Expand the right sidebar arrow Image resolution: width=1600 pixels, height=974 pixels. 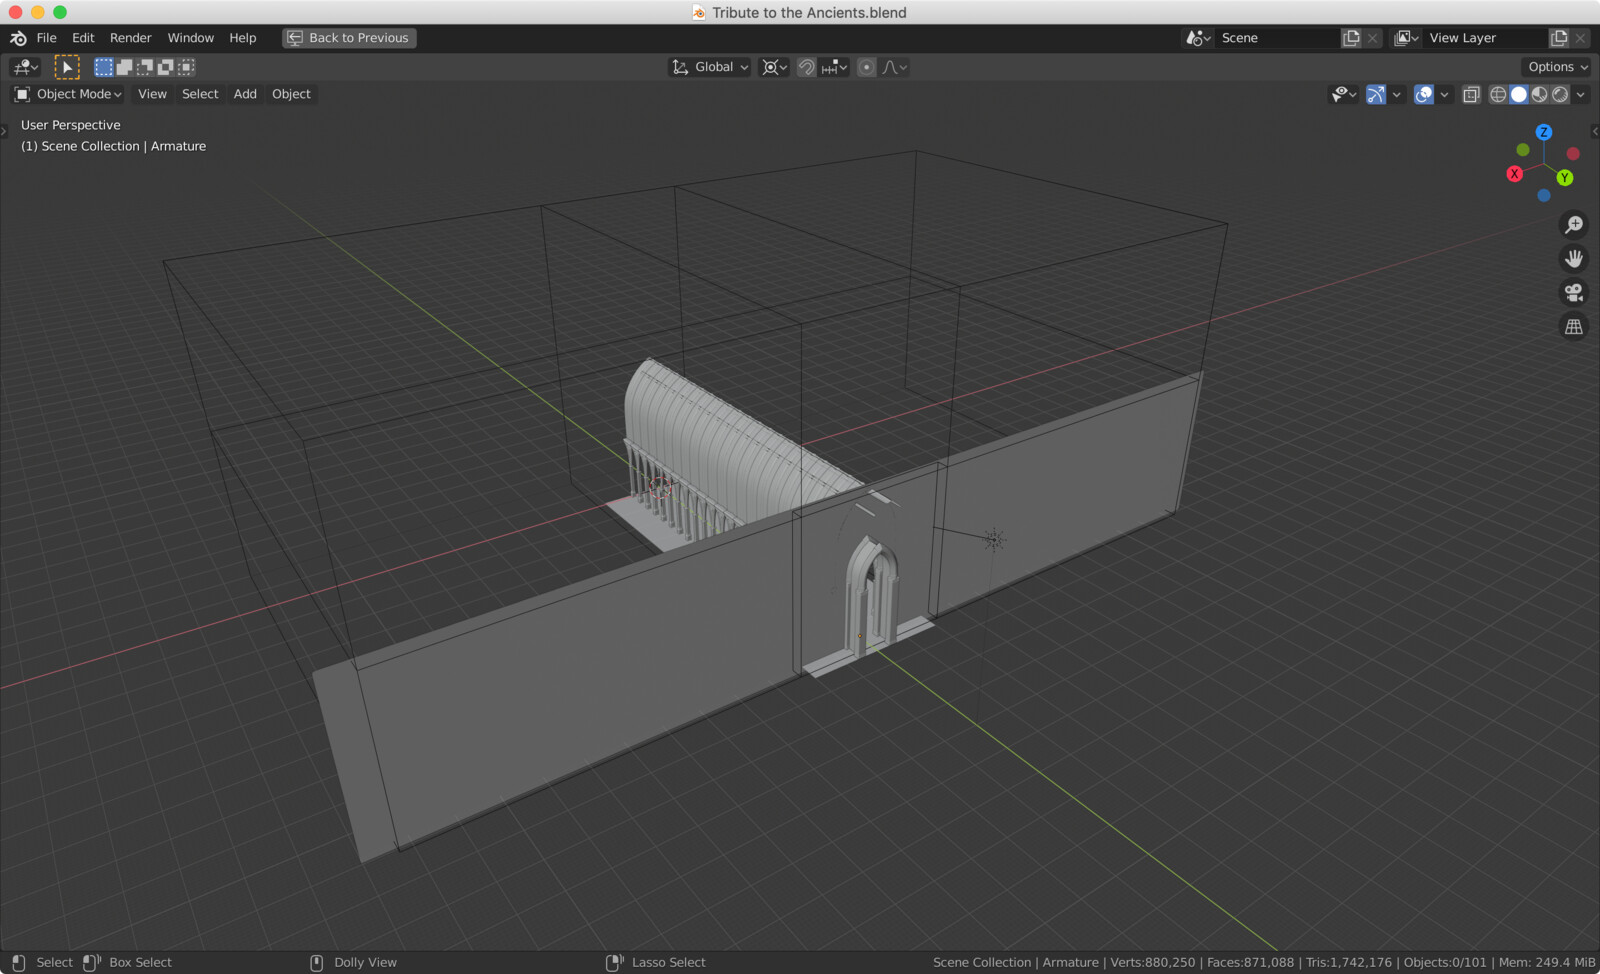coord(1595,131)
